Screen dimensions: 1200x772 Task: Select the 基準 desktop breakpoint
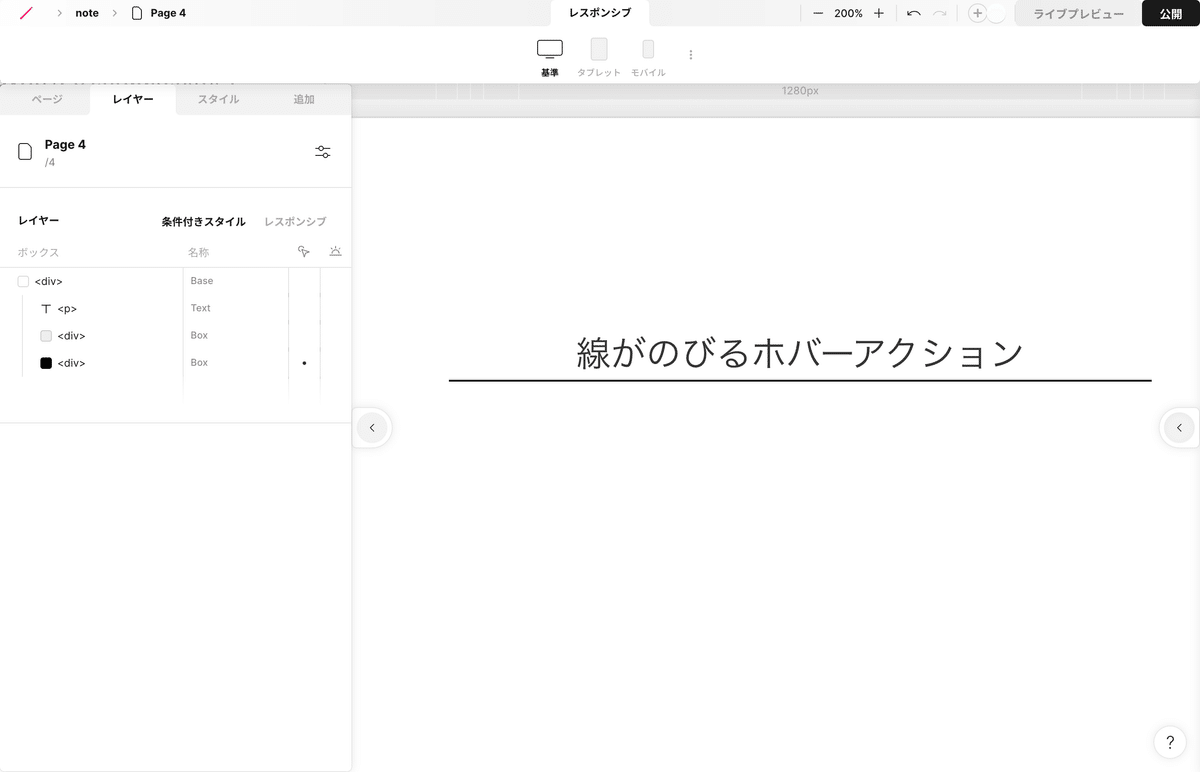tap(550, 58)
